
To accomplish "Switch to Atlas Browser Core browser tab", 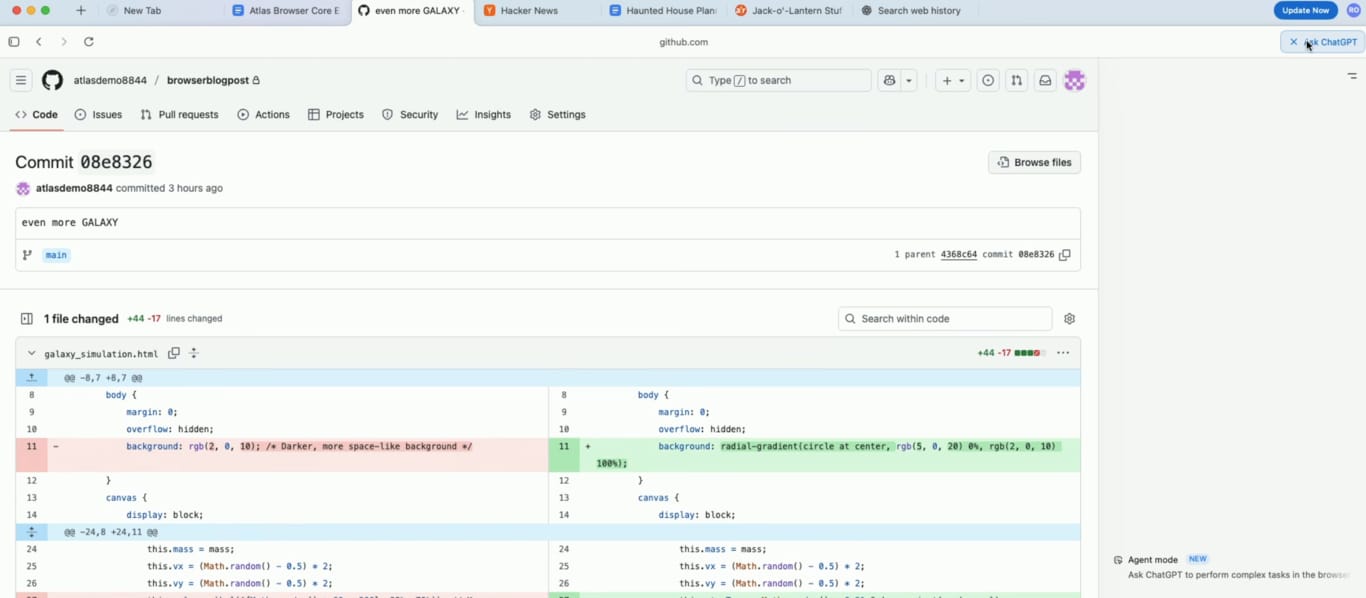I will coord(288,11).
